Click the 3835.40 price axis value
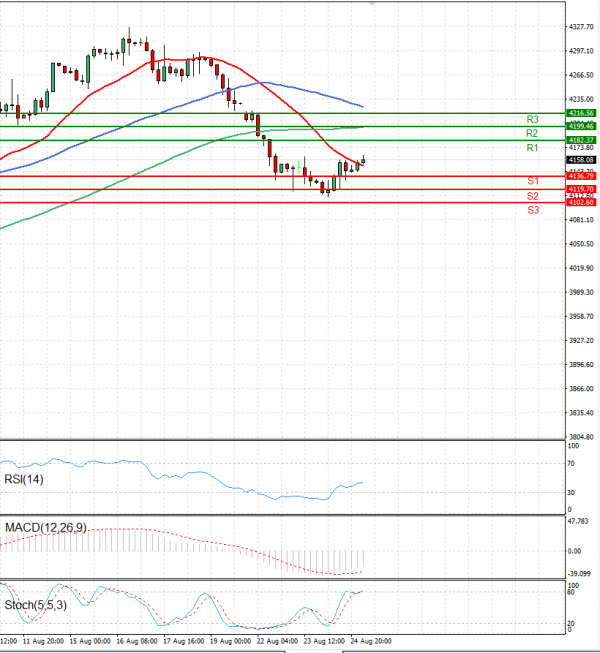 pos(581,413)
